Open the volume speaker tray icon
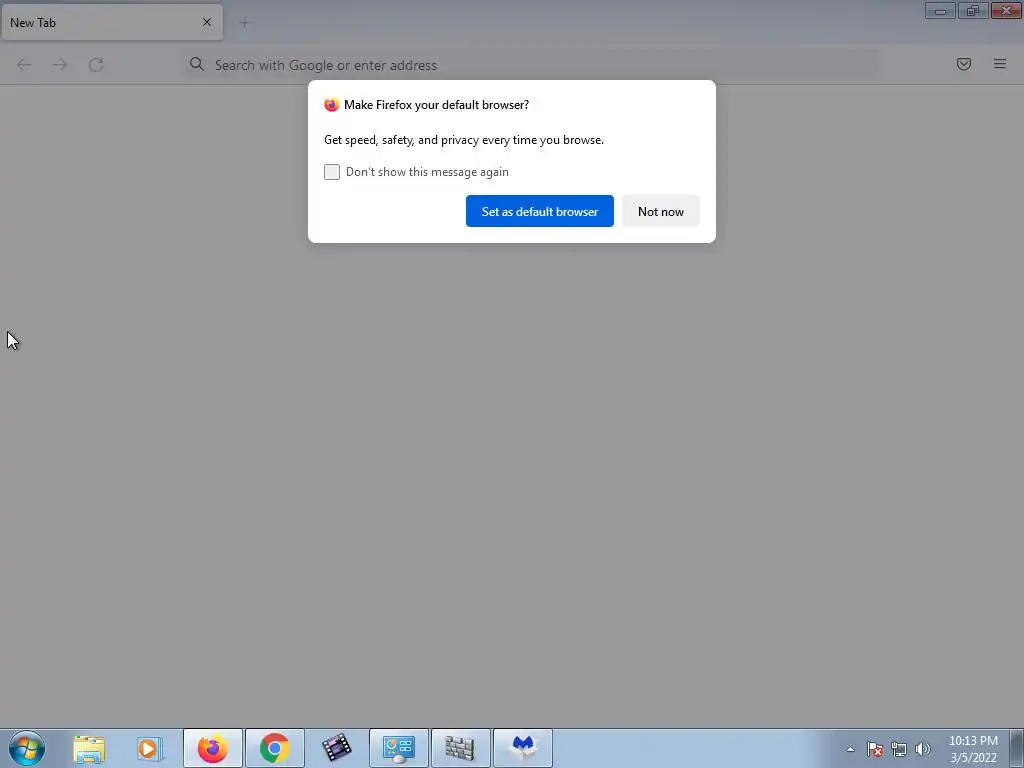Viewport: 1024px width, 768px height. tap(923, 749)
